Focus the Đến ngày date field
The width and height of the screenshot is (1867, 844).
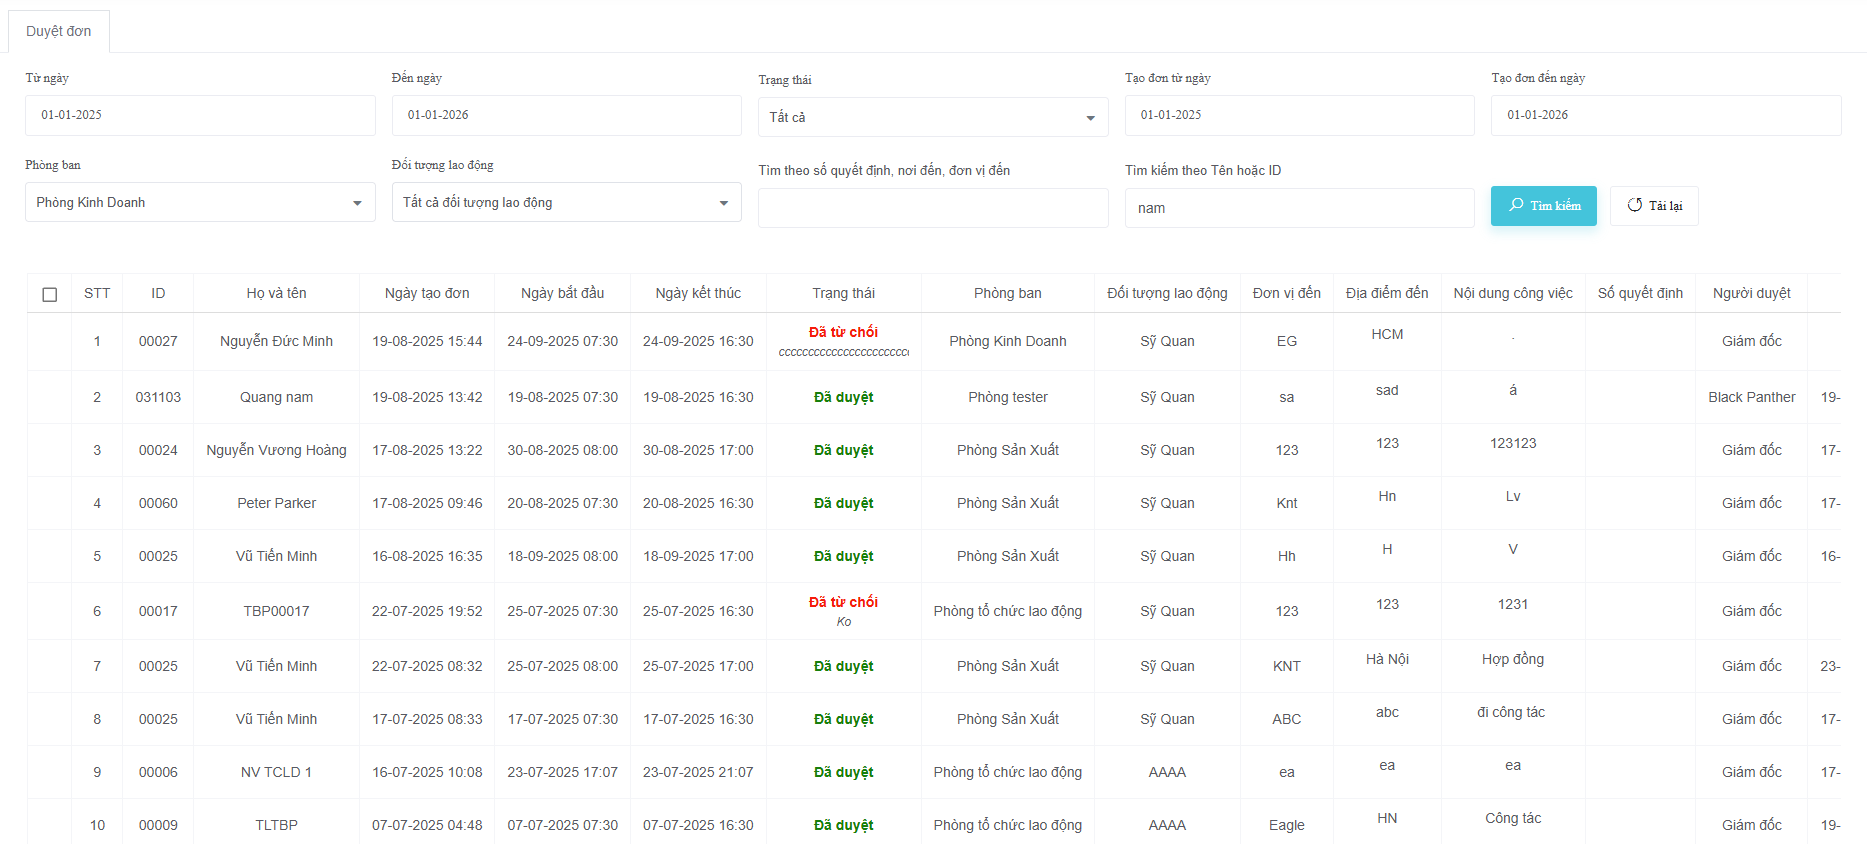click(x=566, y=115)
